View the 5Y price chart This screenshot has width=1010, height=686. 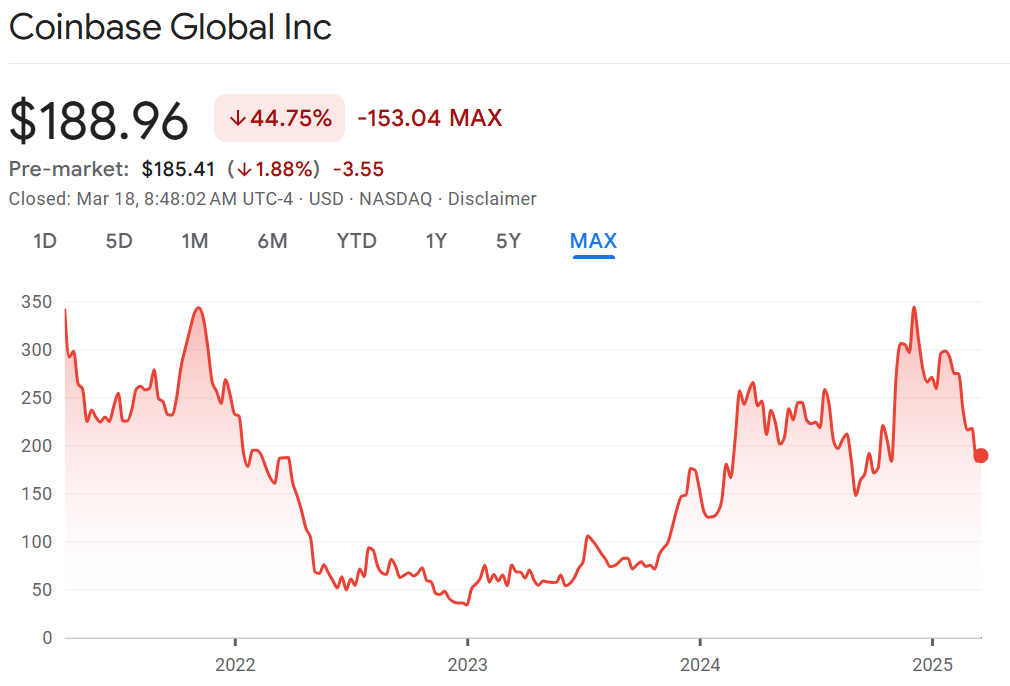(x=508, y=241)
